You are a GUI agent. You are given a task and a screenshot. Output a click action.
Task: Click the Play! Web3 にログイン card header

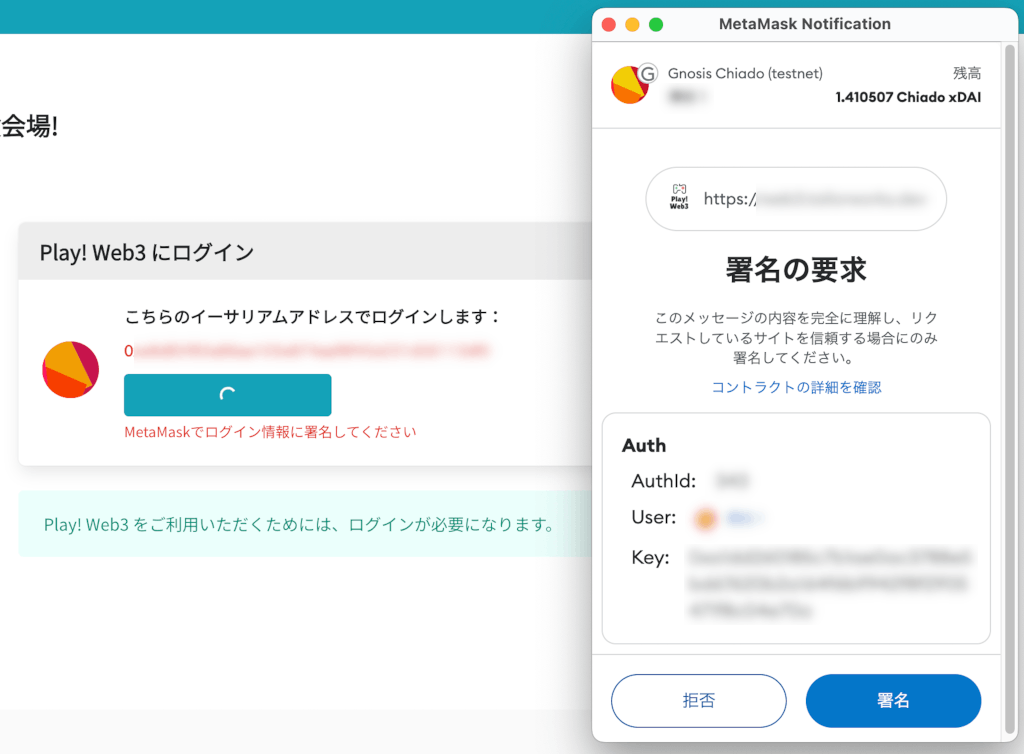tap(305, 252)
